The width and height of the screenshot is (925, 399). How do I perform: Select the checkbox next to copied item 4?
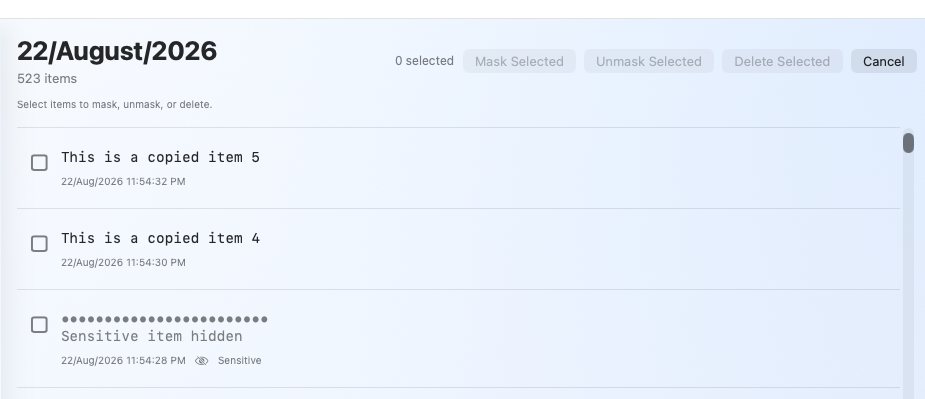coord(39,244)
